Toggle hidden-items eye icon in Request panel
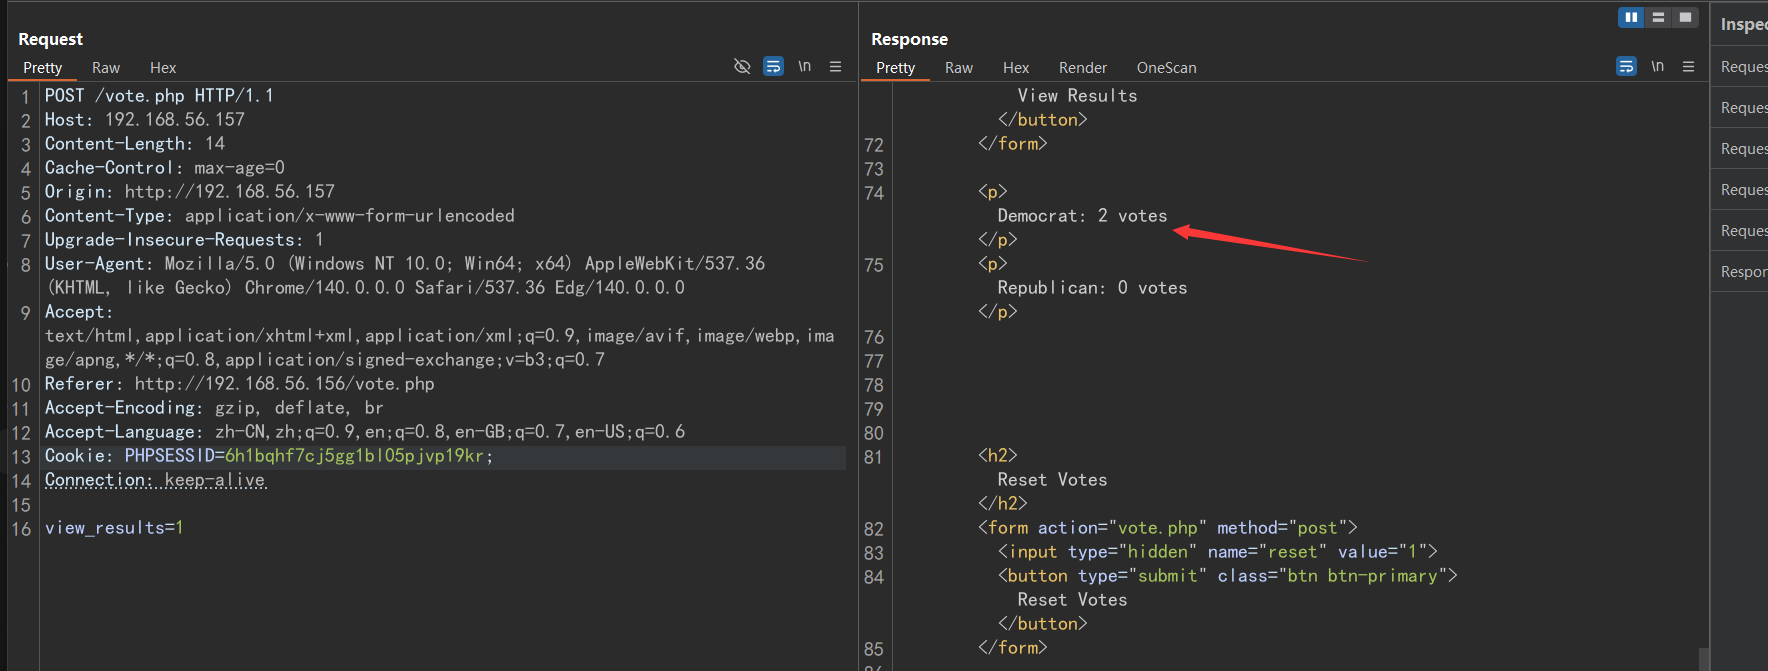Image resolution: width=1768 pixels, height=671 pixels. point(742,66)
